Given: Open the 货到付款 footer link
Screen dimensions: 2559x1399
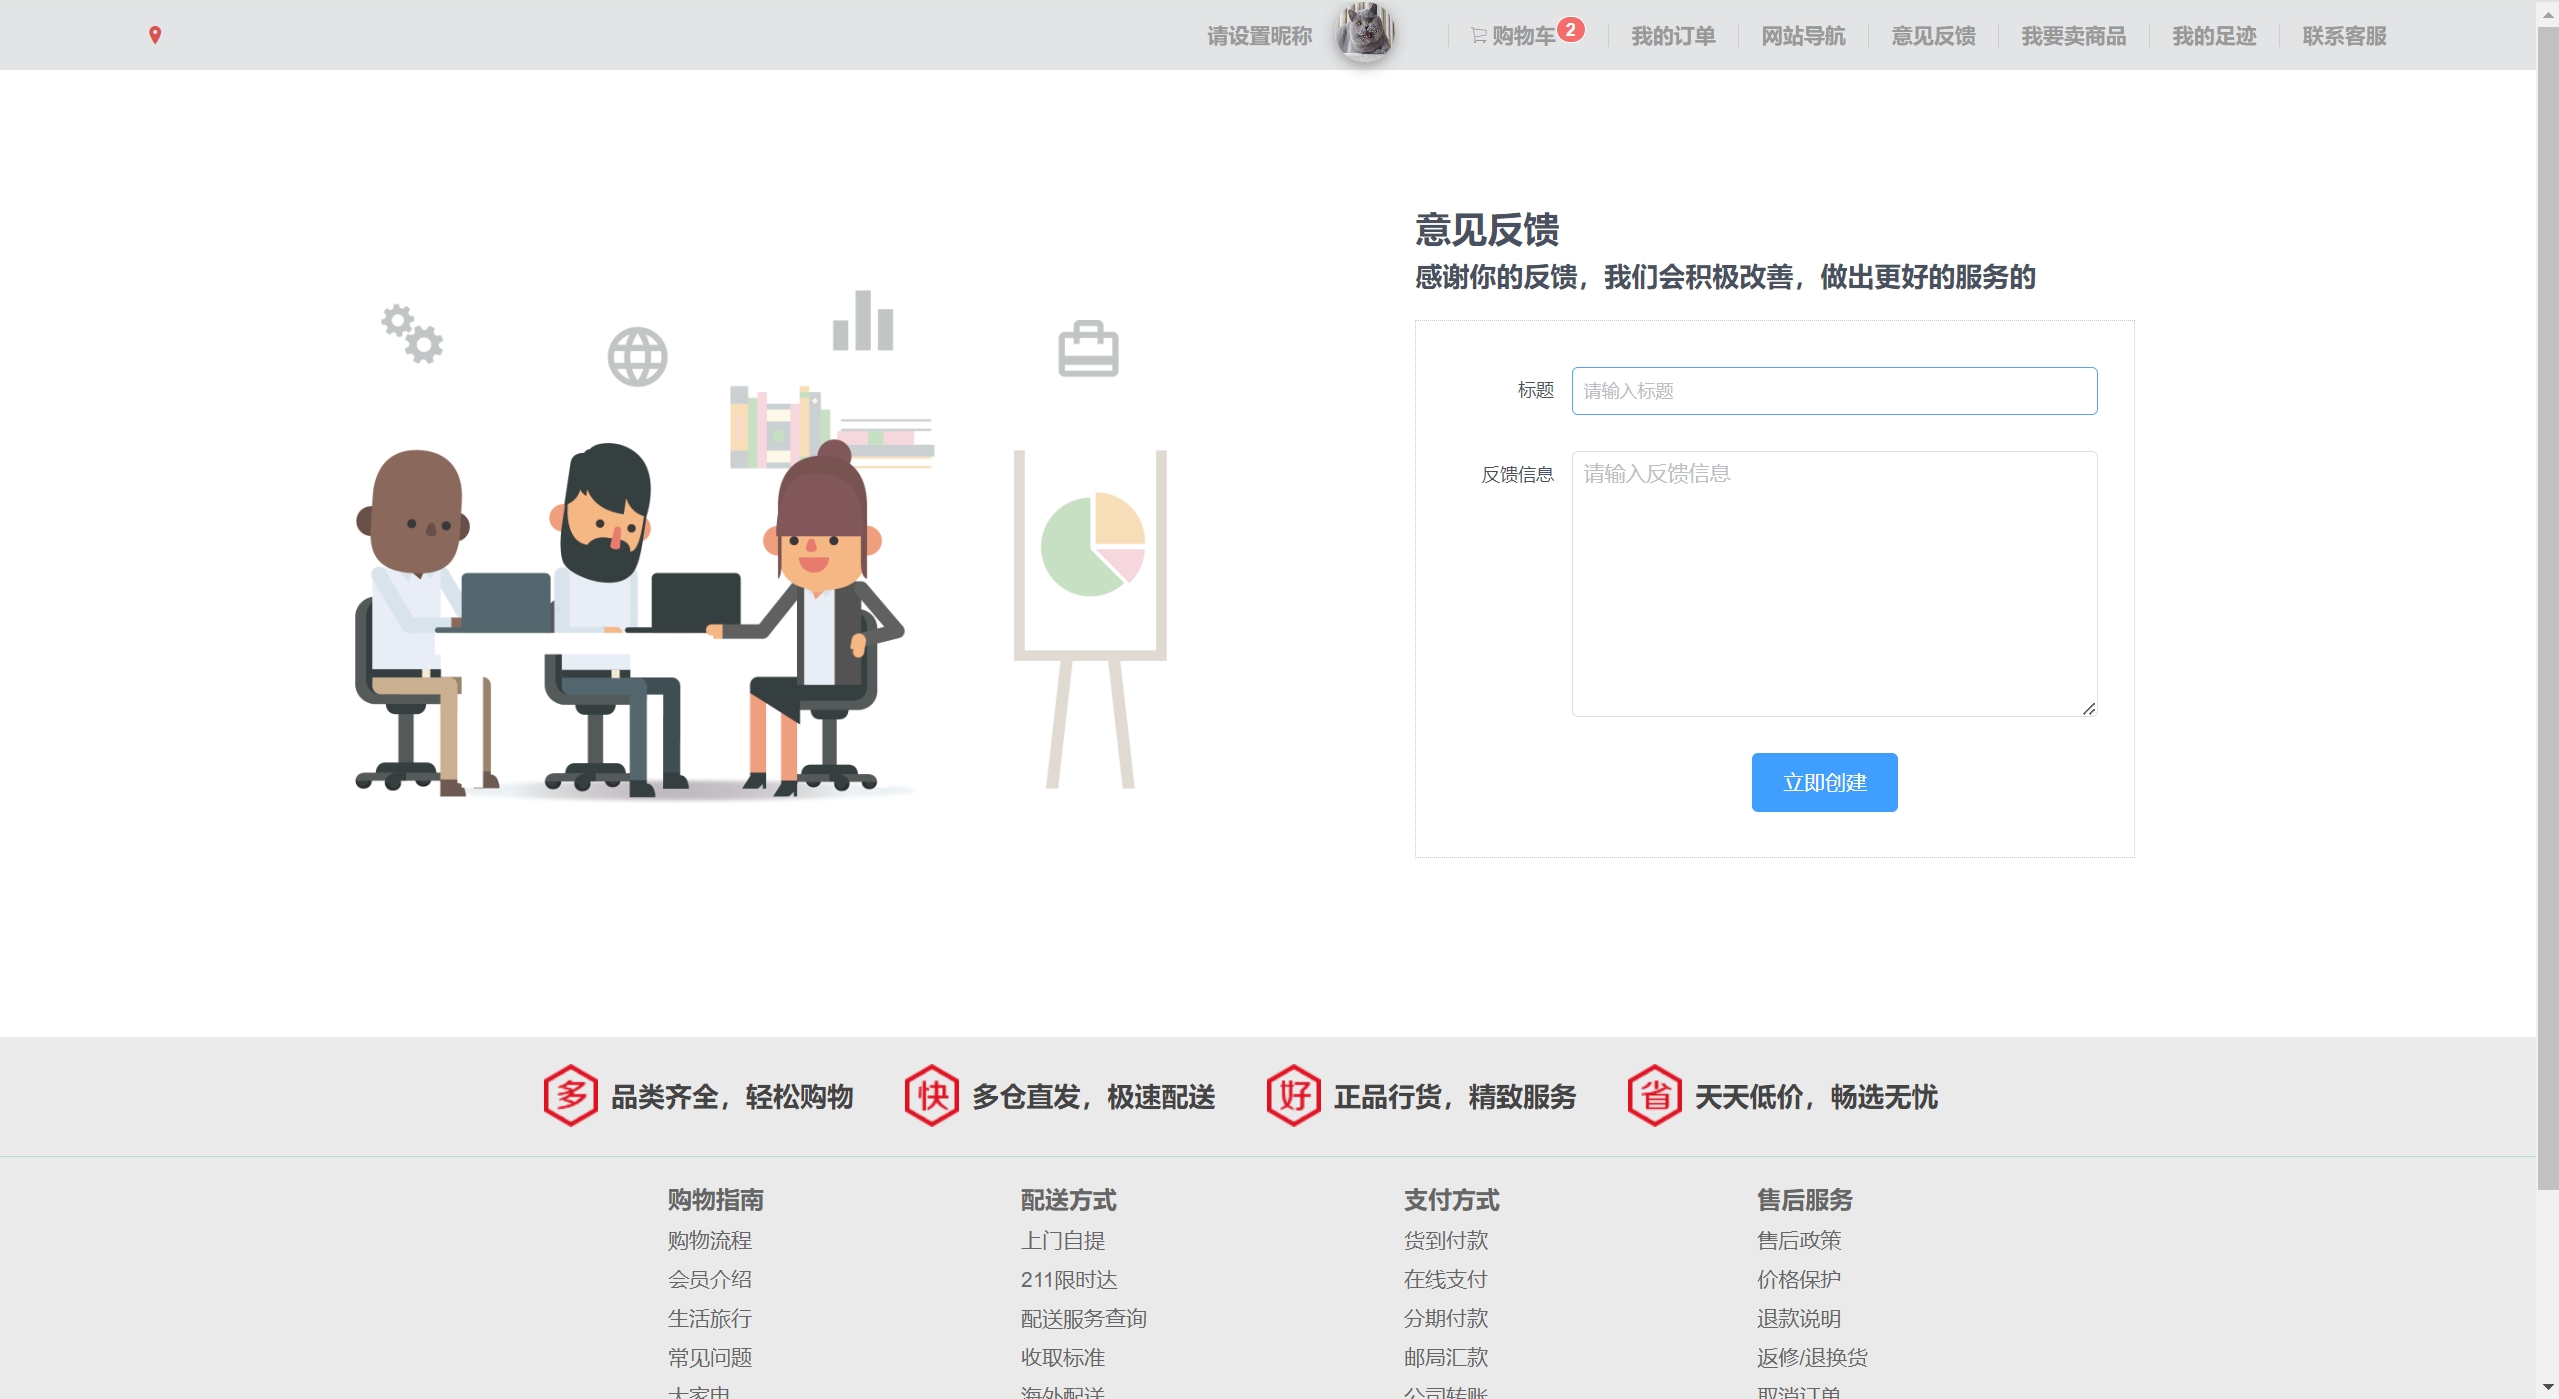Looking at the screenshot, I should [x=1445, y=1240].
